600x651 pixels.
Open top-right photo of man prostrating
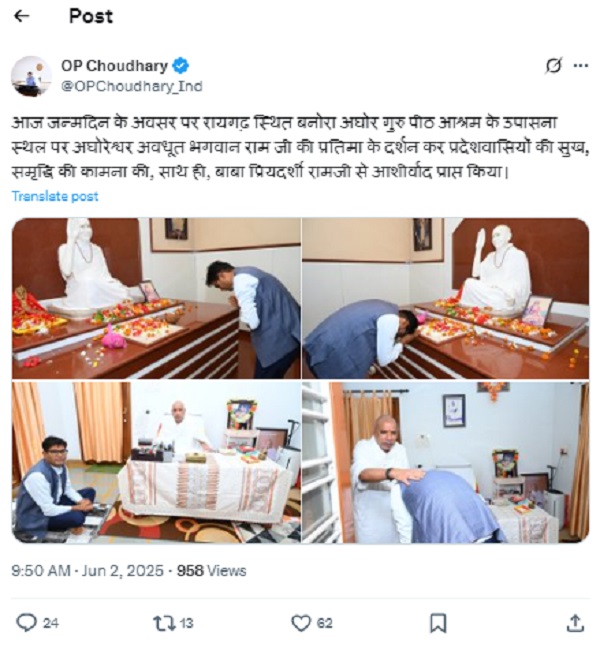446,298
